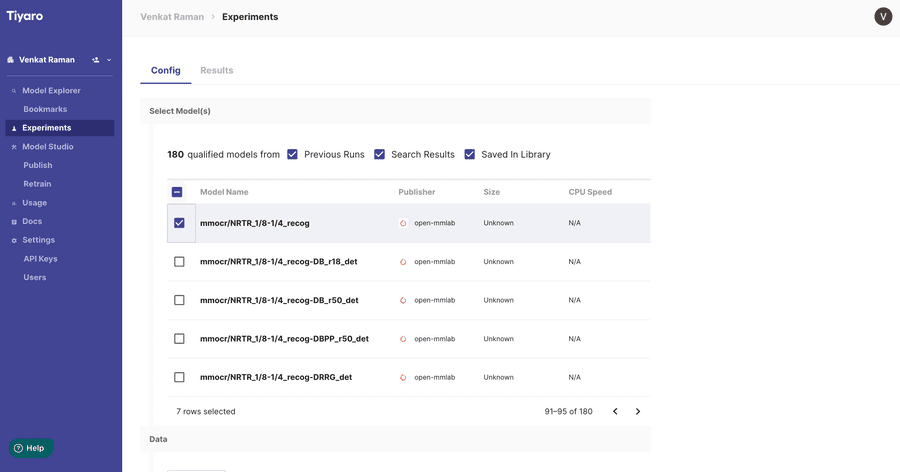Click model name mmocr/NRTR_1/8-1/4_recog-DB_r18_det
The height and width of the screenshot is (472, 900).
[278, 262]
